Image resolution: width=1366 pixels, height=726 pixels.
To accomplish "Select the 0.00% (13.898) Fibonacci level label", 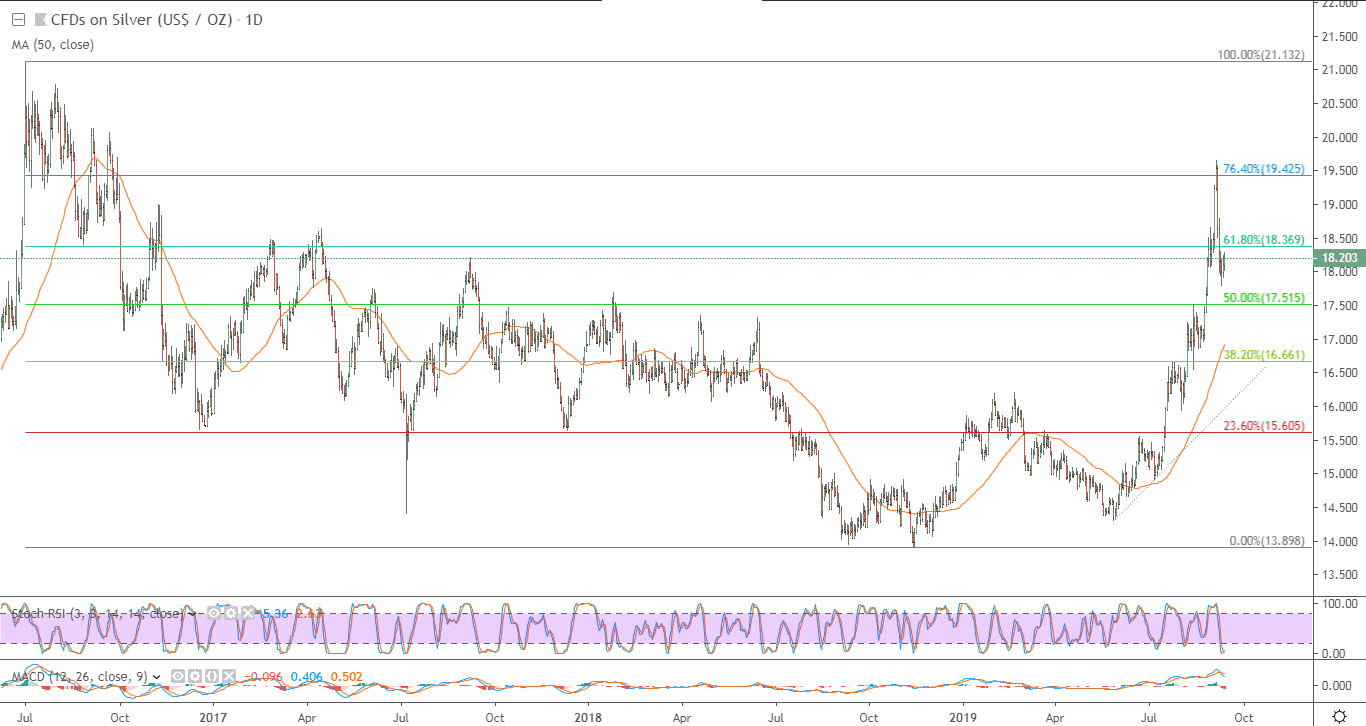I will [x=1267, y=541].
